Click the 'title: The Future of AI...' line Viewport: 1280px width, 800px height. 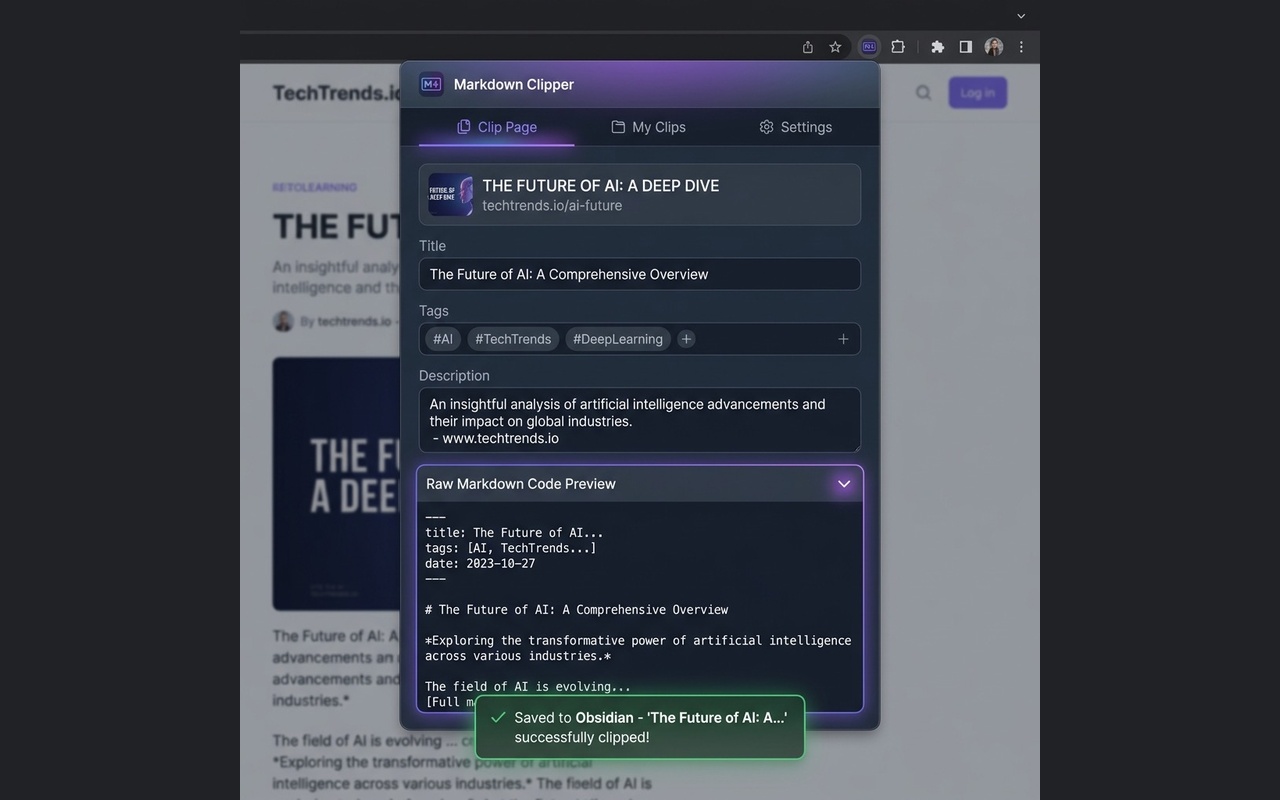click(x=514, y=533)
